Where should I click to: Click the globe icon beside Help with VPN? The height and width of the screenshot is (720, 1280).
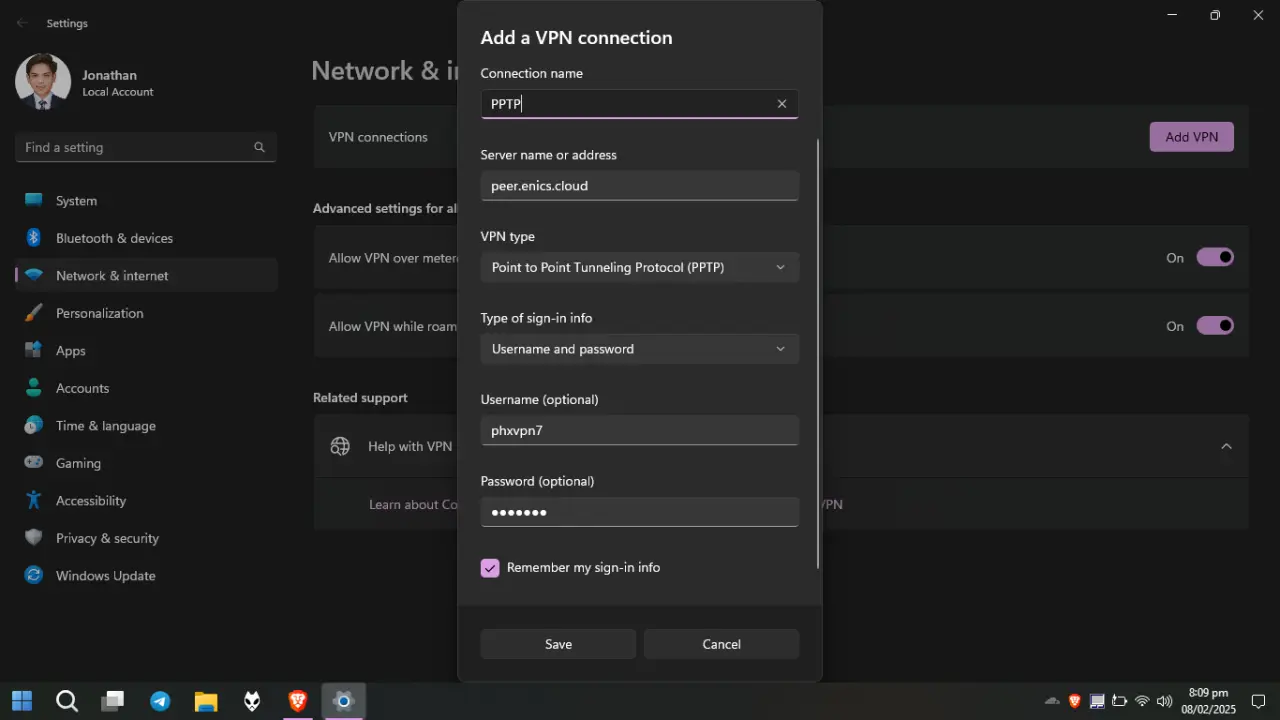tap(340, 446)
